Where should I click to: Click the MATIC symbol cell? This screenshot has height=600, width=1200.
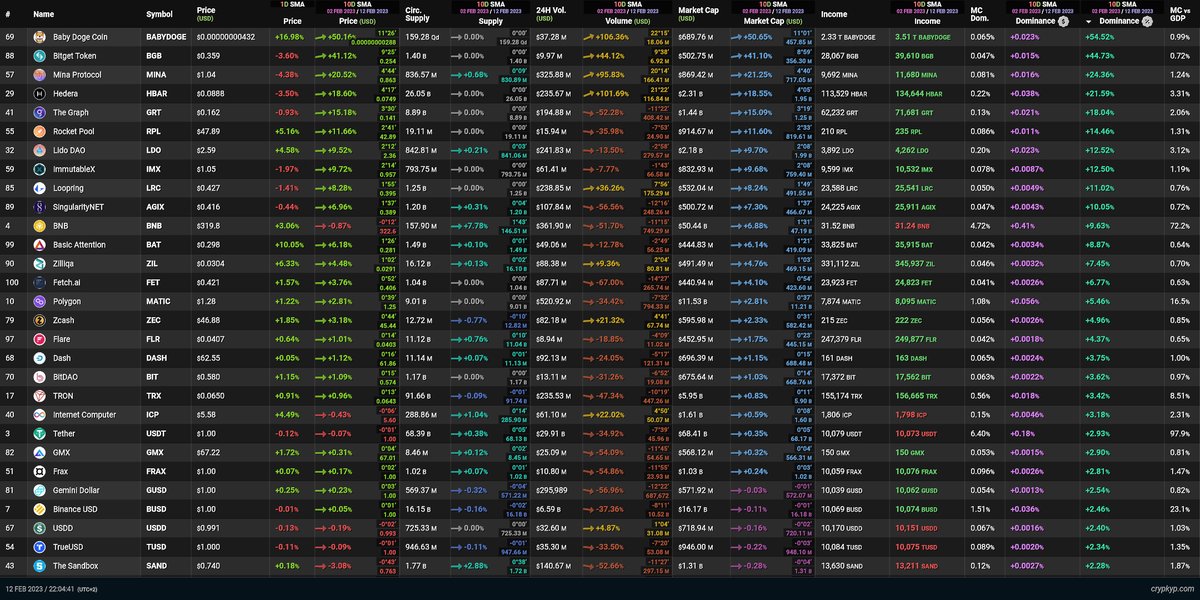(x=159, y=301)
